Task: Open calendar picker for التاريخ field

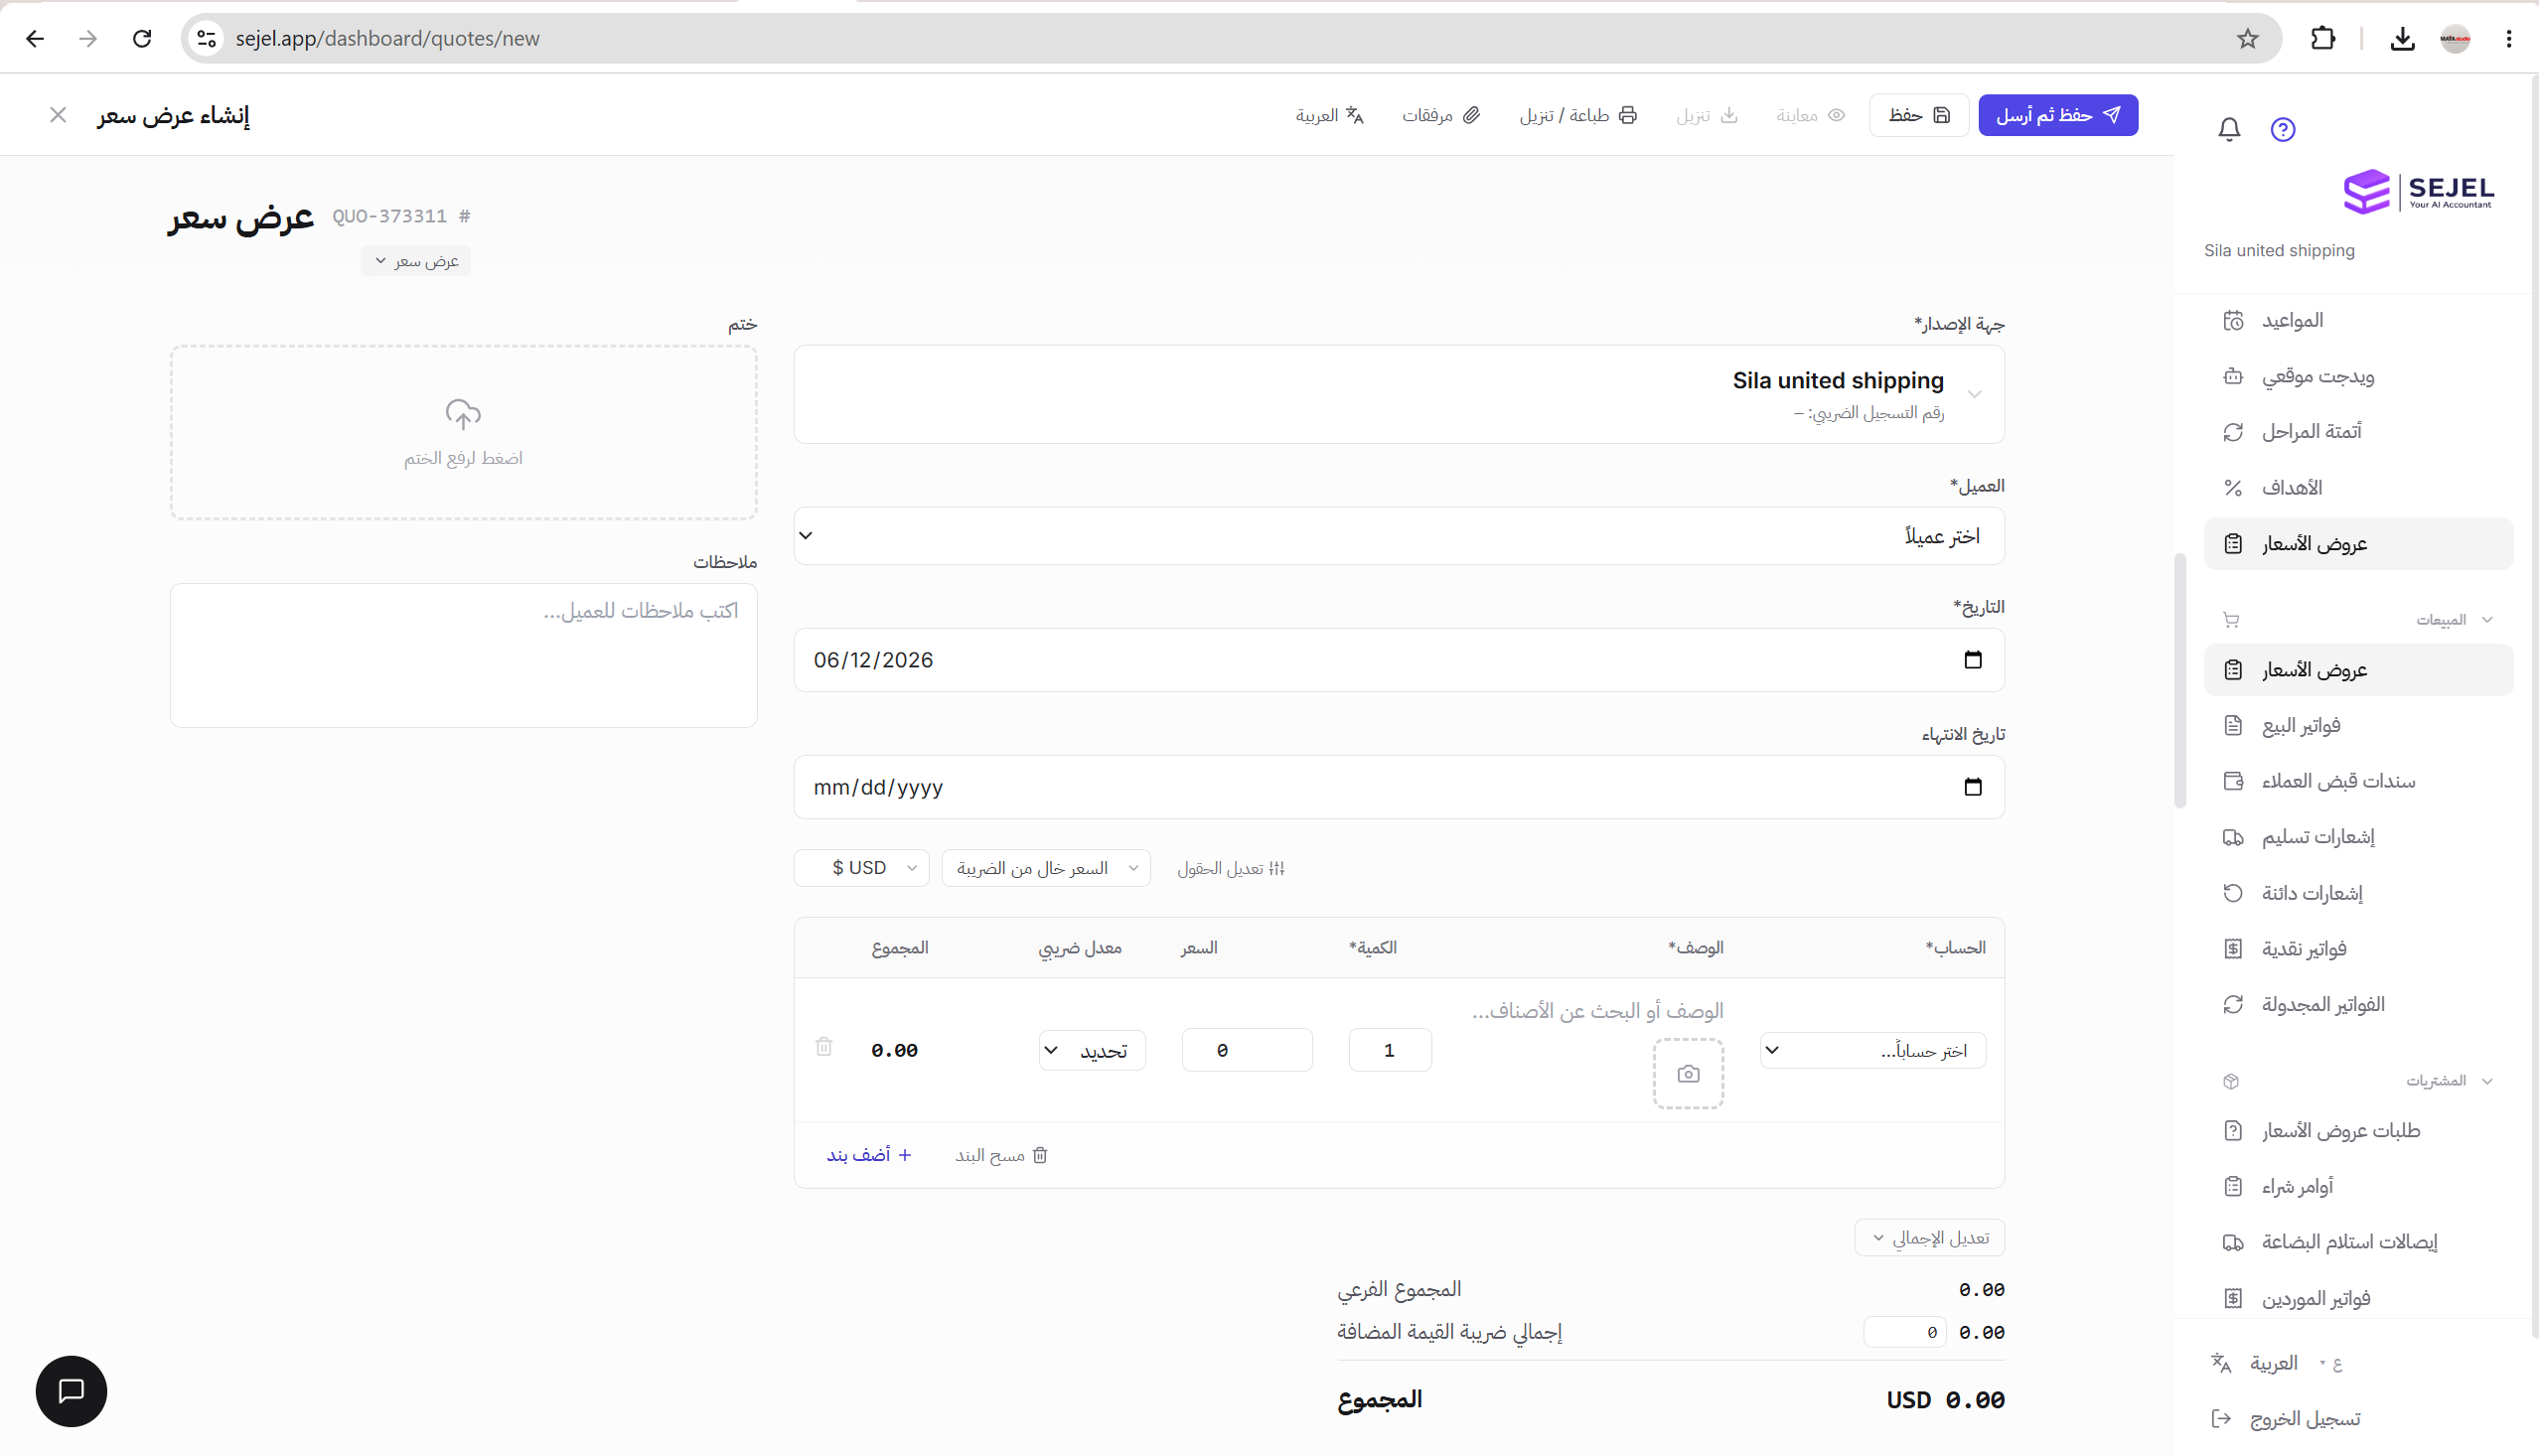Action: click(1972, 659)
